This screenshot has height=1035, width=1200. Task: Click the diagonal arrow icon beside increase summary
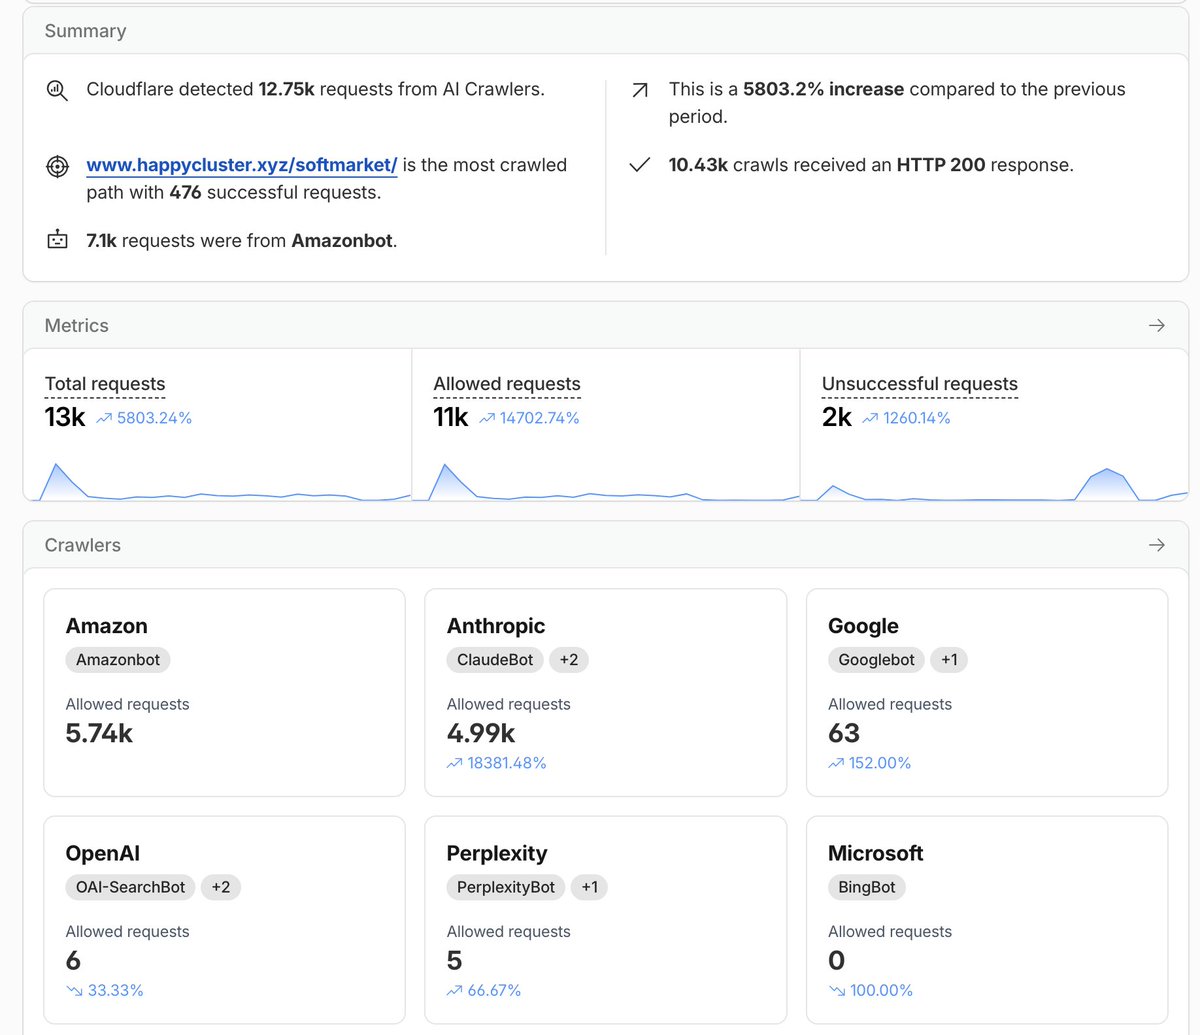click(x=640, y=90)
